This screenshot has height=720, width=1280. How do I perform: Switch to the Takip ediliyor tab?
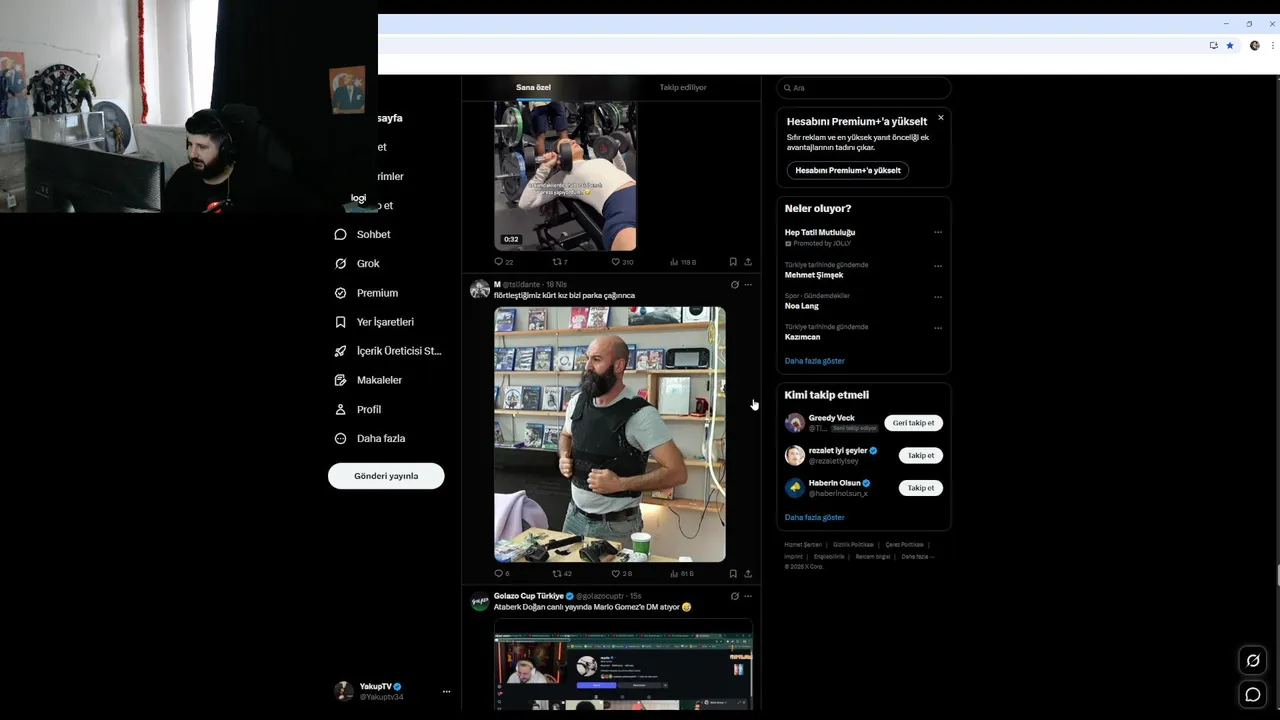point(683,87)
